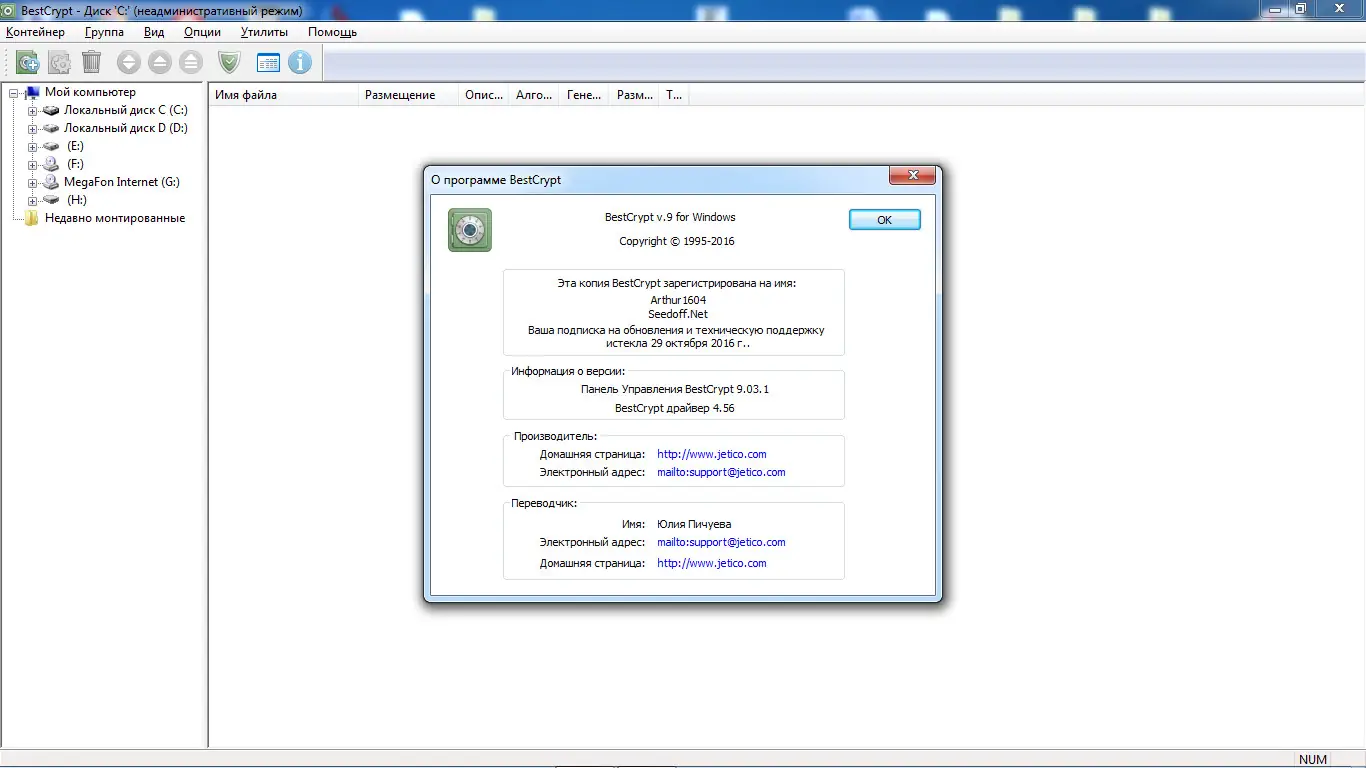Click the blue round info icon
Viewport: 1366px width, 768px height.
click(x=300, y=62)
